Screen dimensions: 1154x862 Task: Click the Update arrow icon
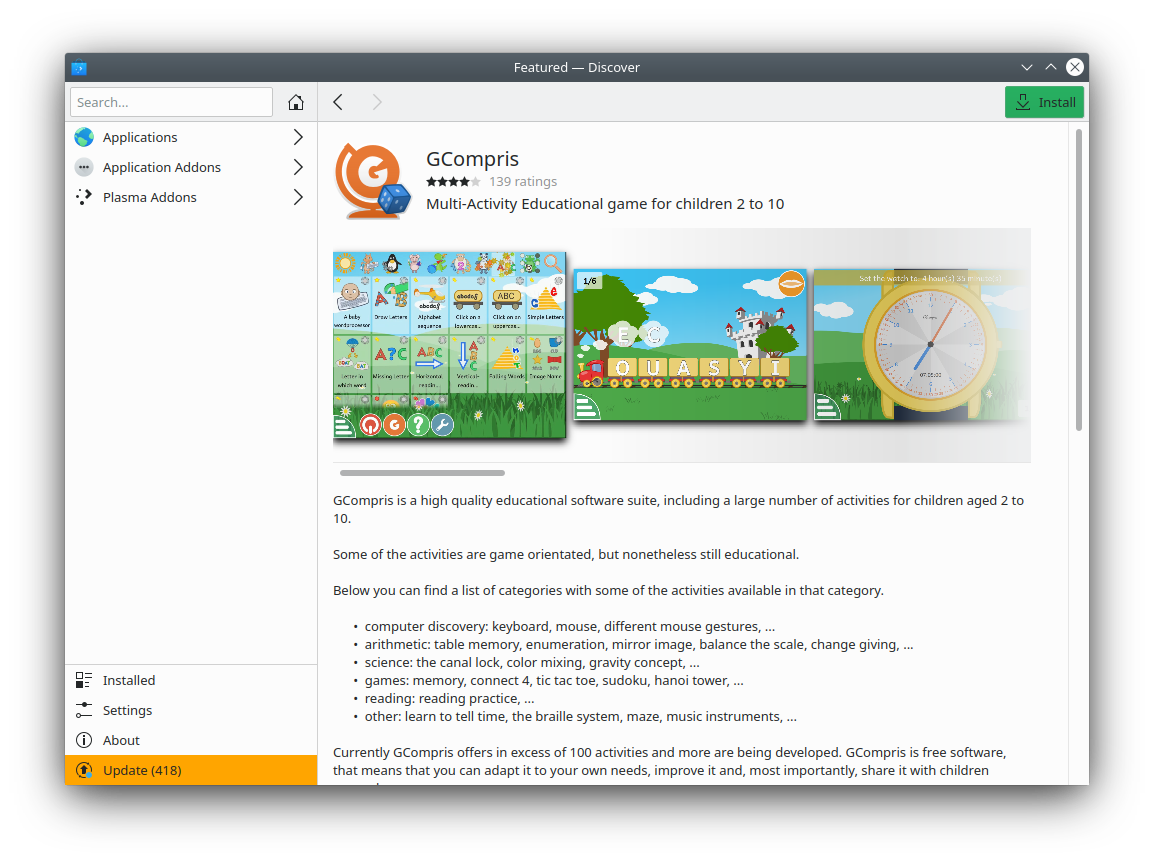[84, 770]
